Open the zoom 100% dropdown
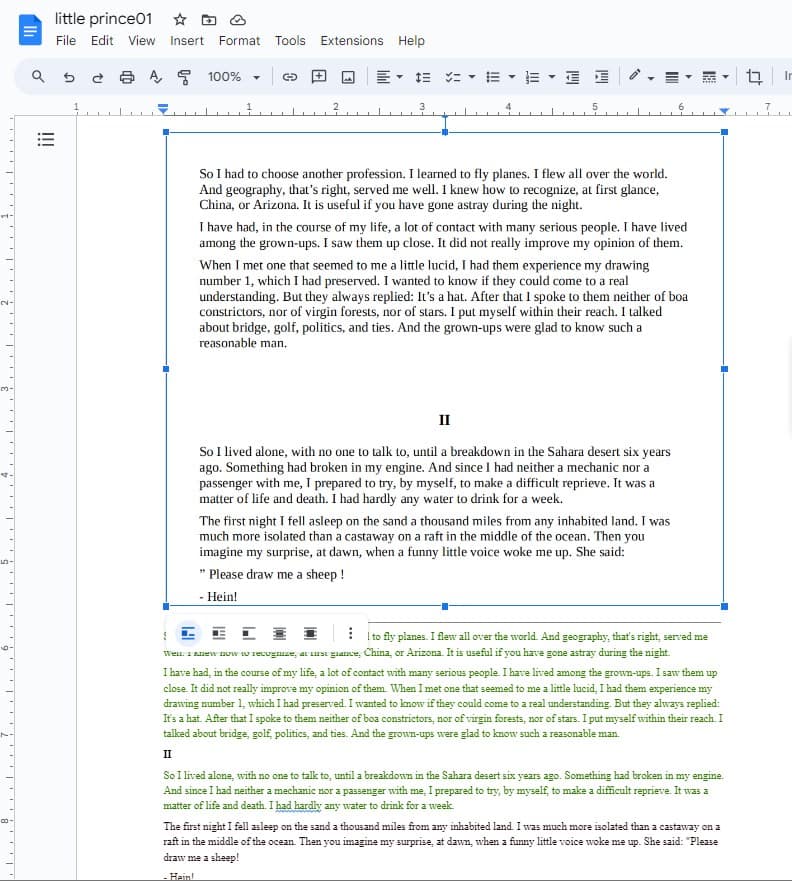Image resolution: width=792 pixels, height=881 pixels. click(234, 77)
